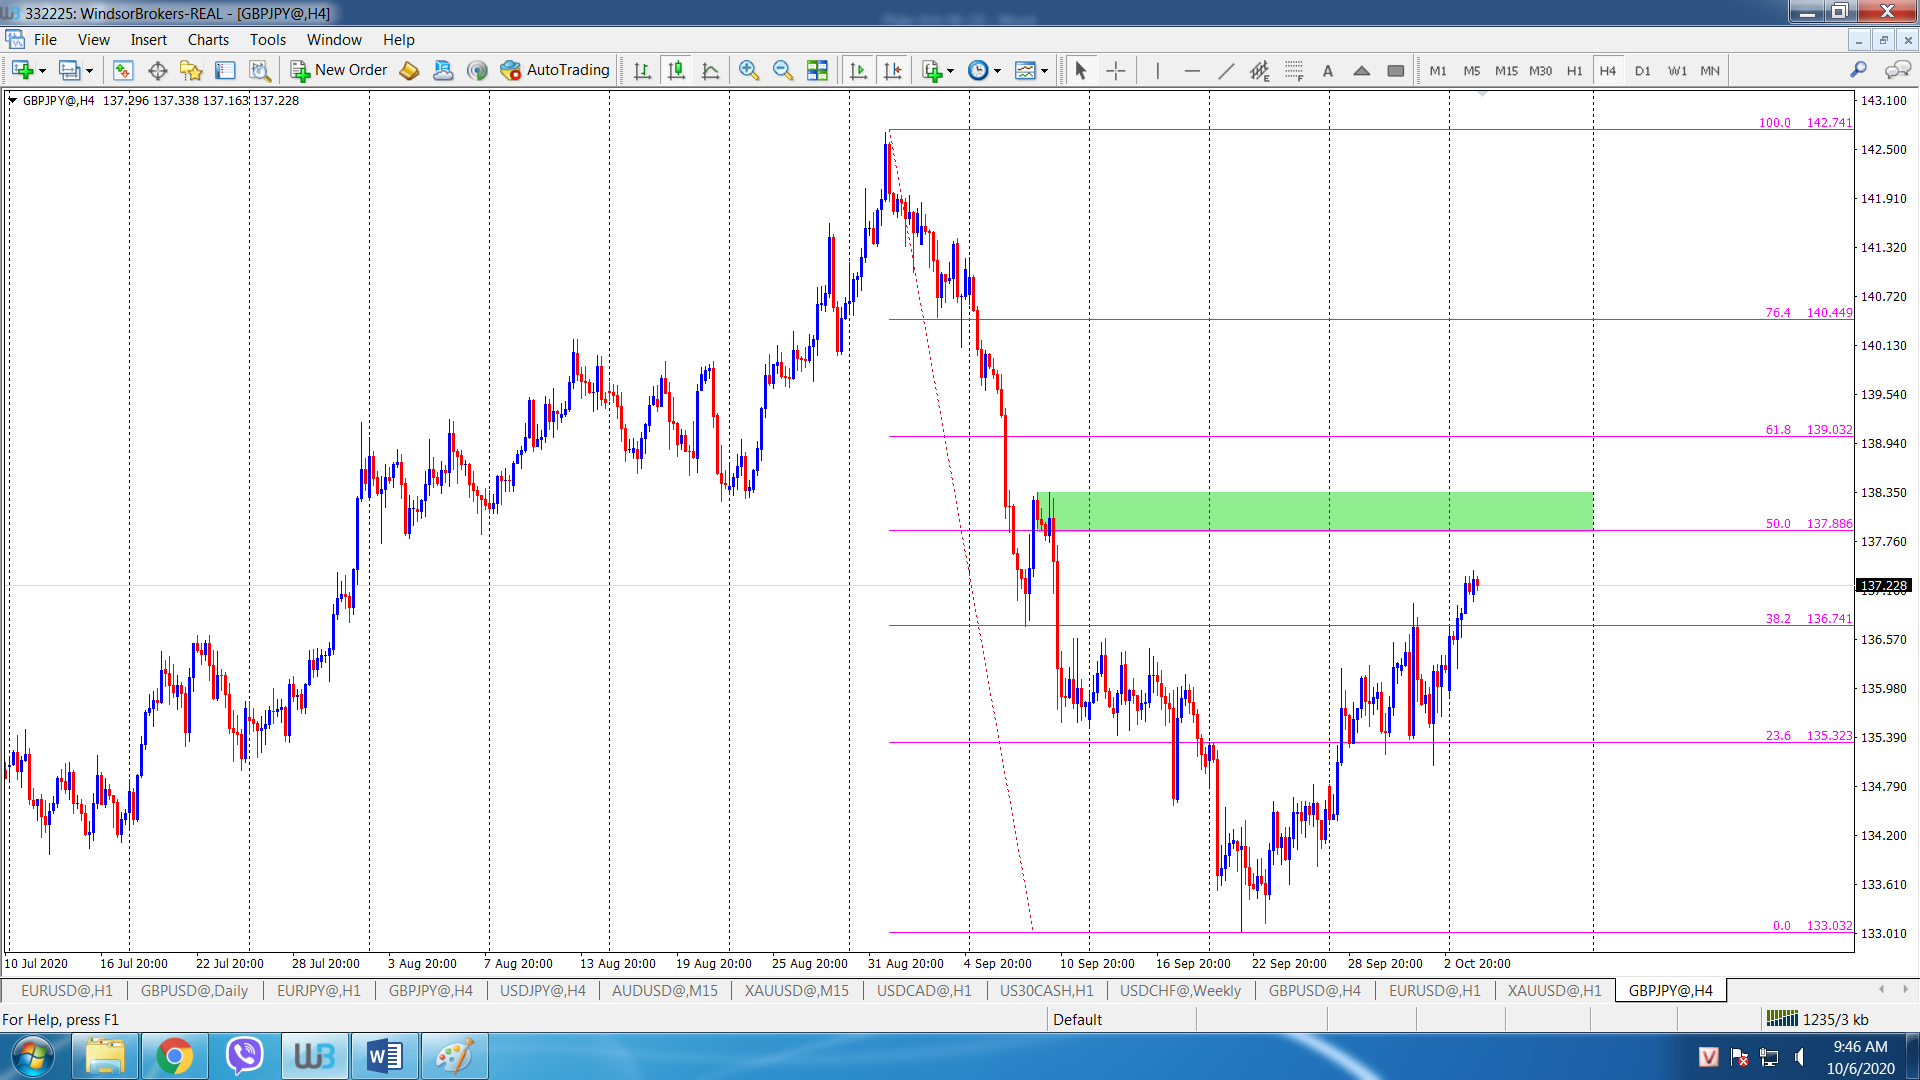Select the horizontal line drawing tool
Viewport: 1920px width, 1080px height.
click(1191, 70)
